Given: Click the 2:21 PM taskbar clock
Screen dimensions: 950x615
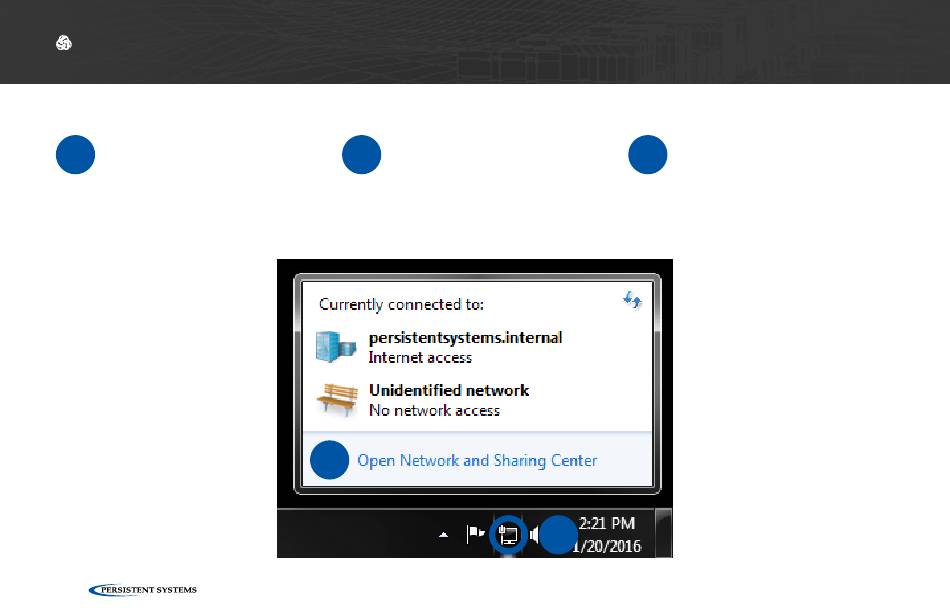Looking at the screenshot, I should point(606,523).
